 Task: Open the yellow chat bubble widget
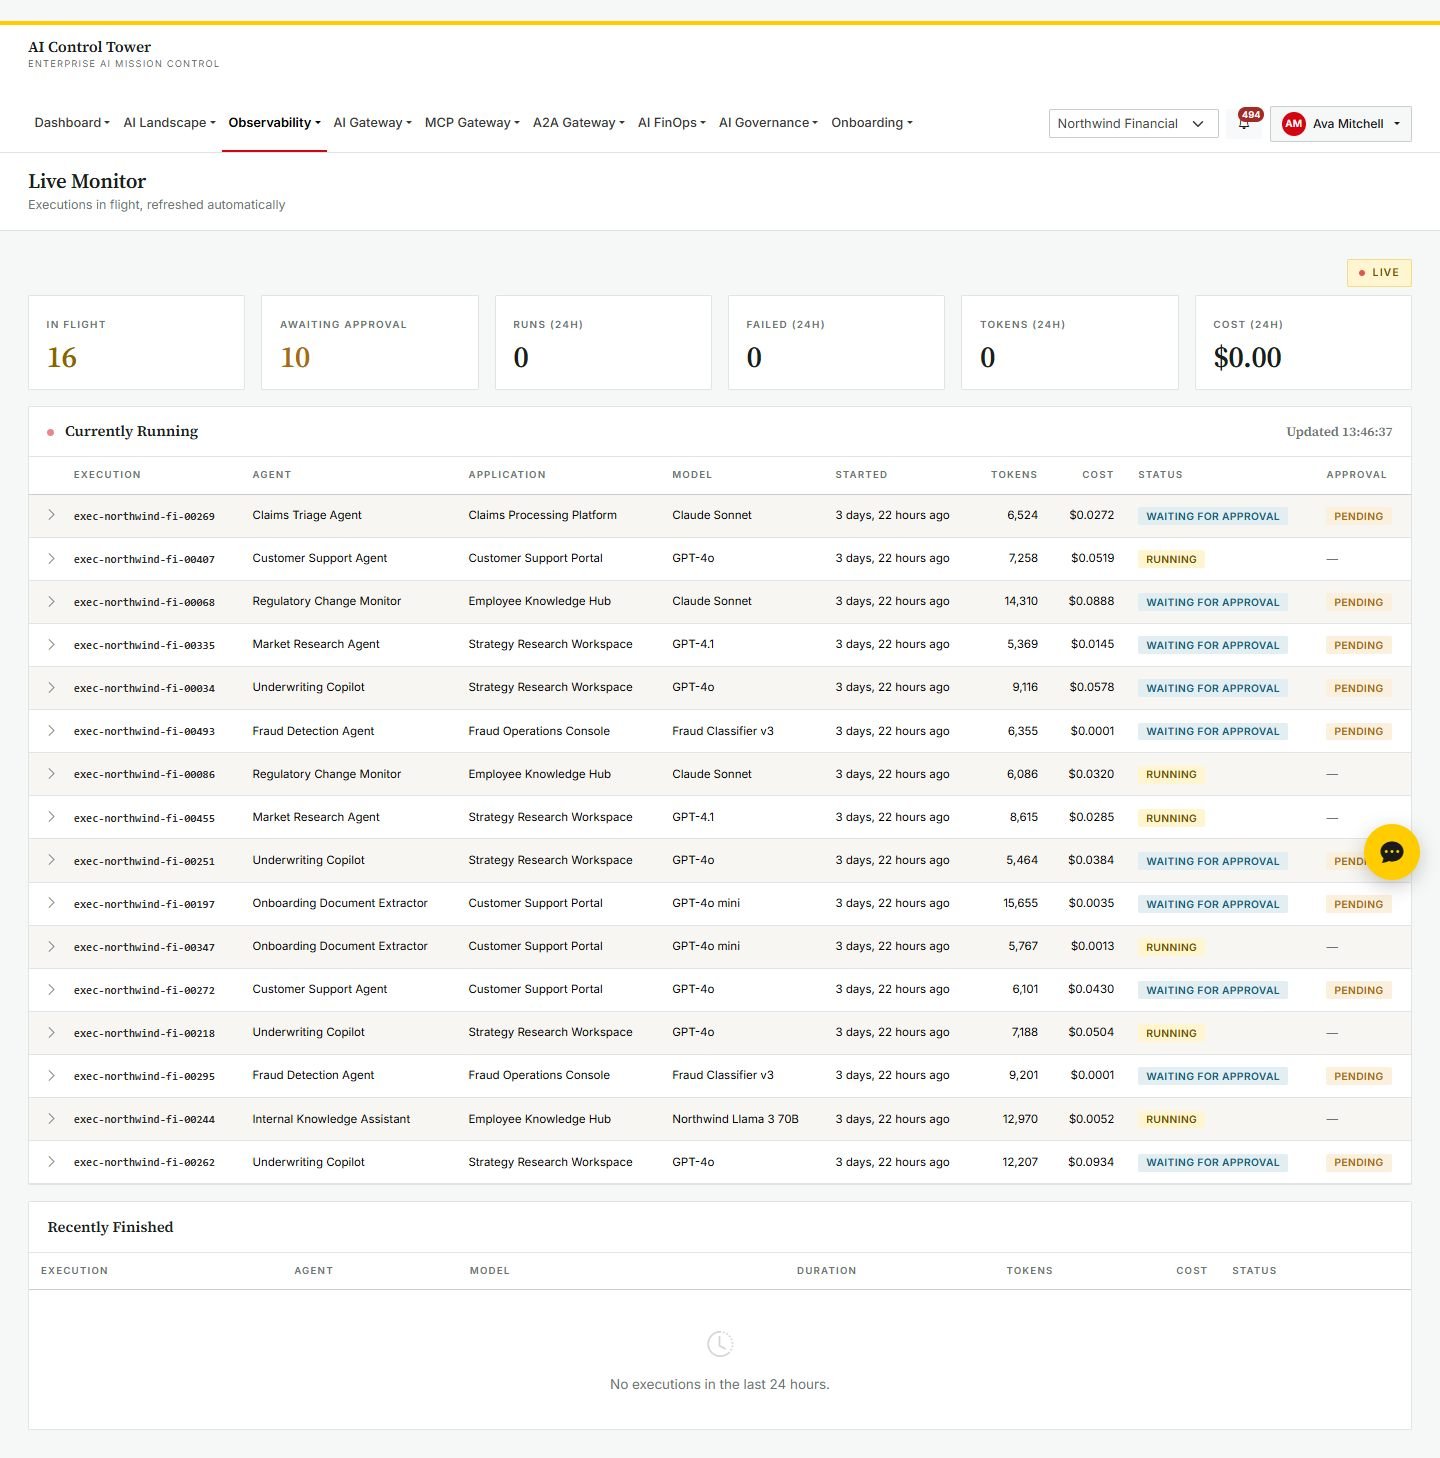1391,852
